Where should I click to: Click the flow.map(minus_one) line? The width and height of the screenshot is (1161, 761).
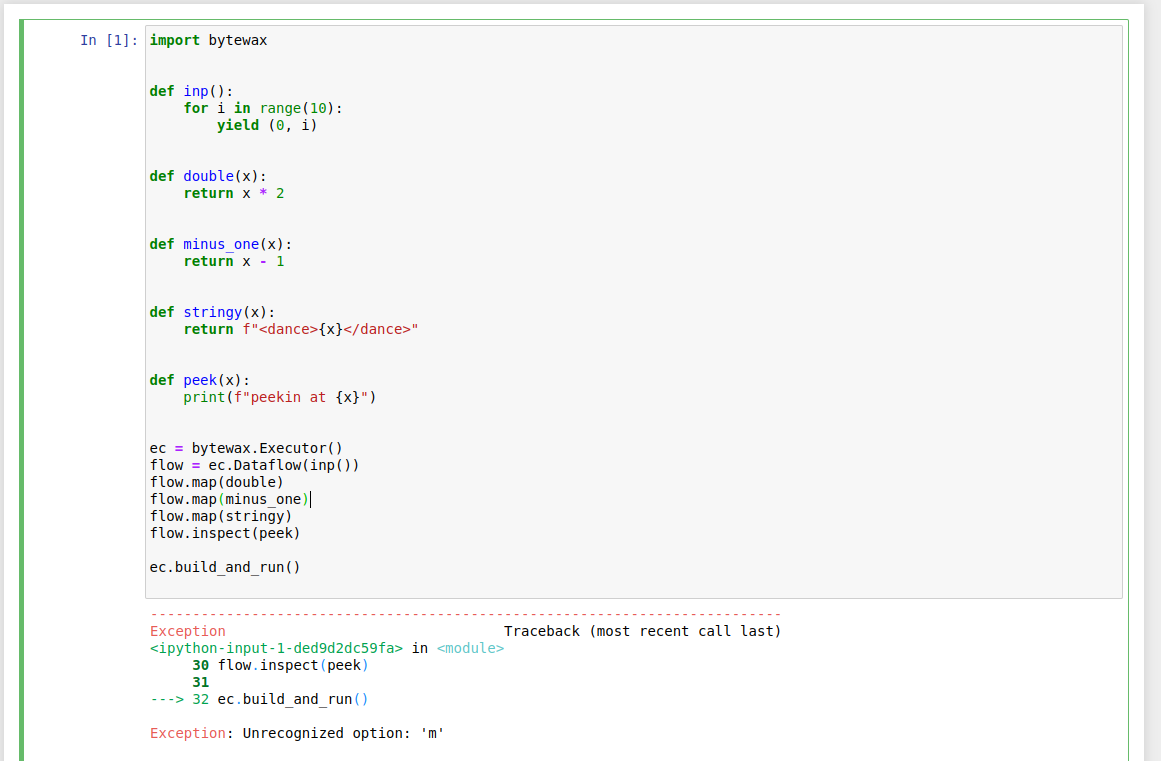coord(230,500)
